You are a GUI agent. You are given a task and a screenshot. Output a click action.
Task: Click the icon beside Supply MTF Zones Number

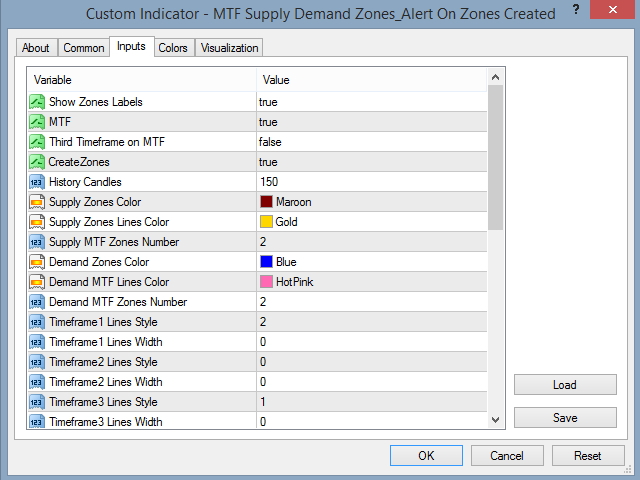(37, 242)
